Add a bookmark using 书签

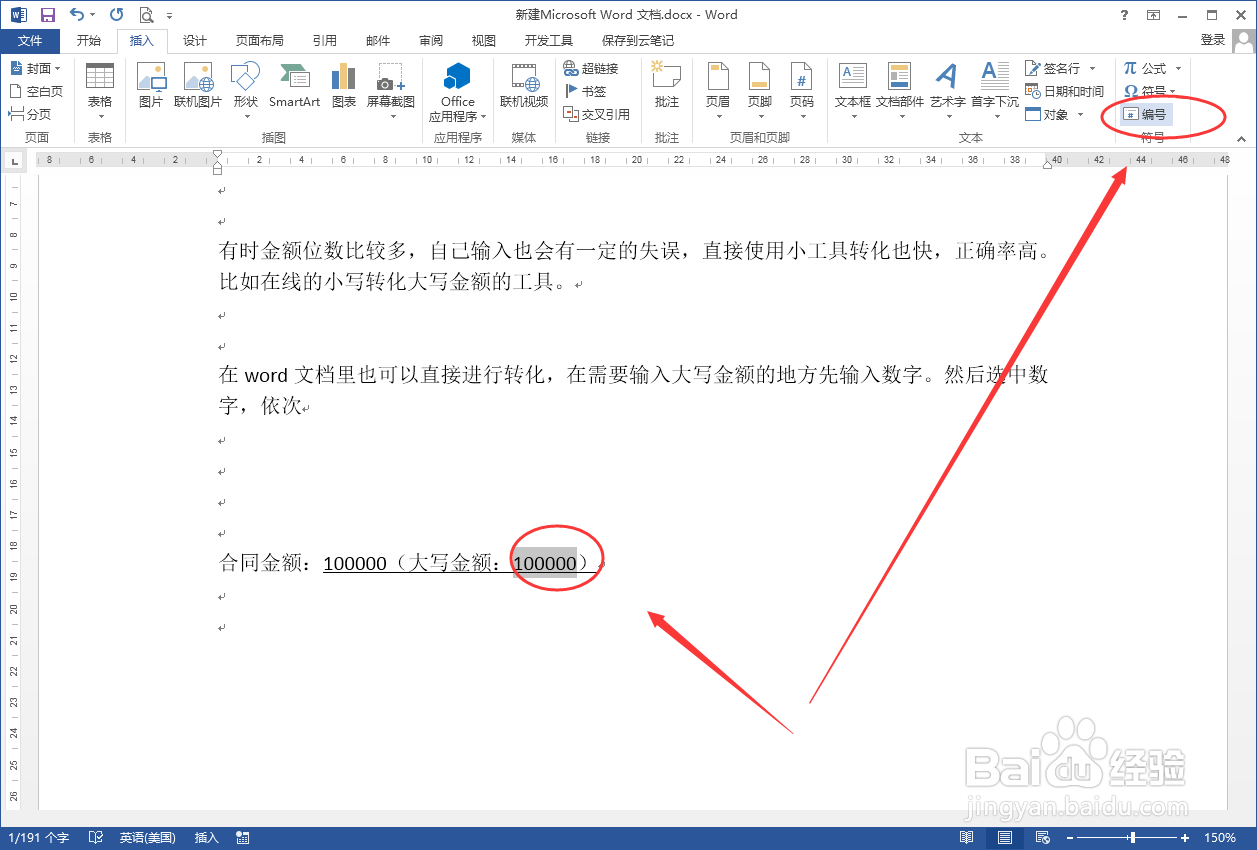point(589,90)
